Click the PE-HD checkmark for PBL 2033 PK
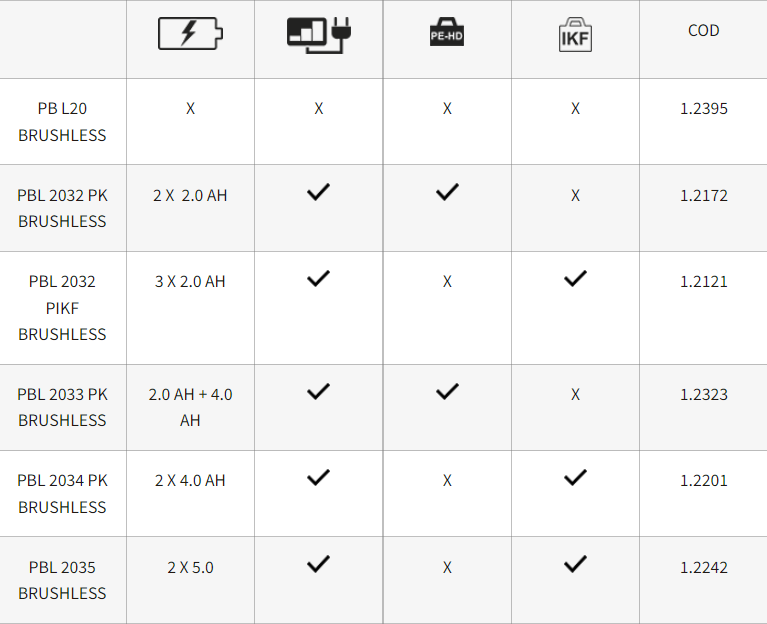The height and width of the screenshot is (624, 767). [x=447, y=391]
